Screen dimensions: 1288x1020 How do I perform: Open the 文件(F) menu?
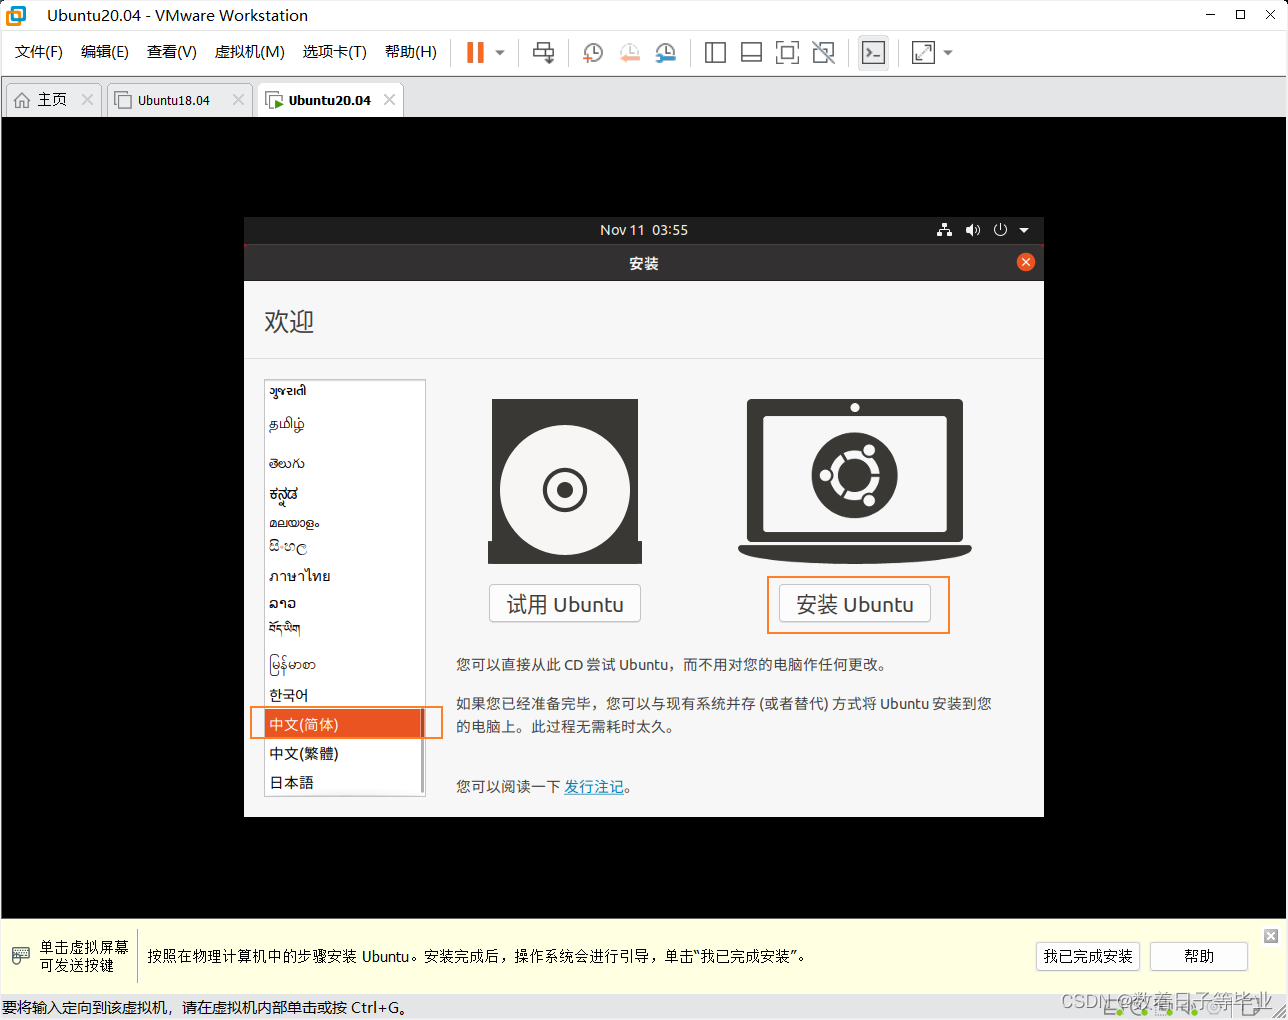(39, 52)
